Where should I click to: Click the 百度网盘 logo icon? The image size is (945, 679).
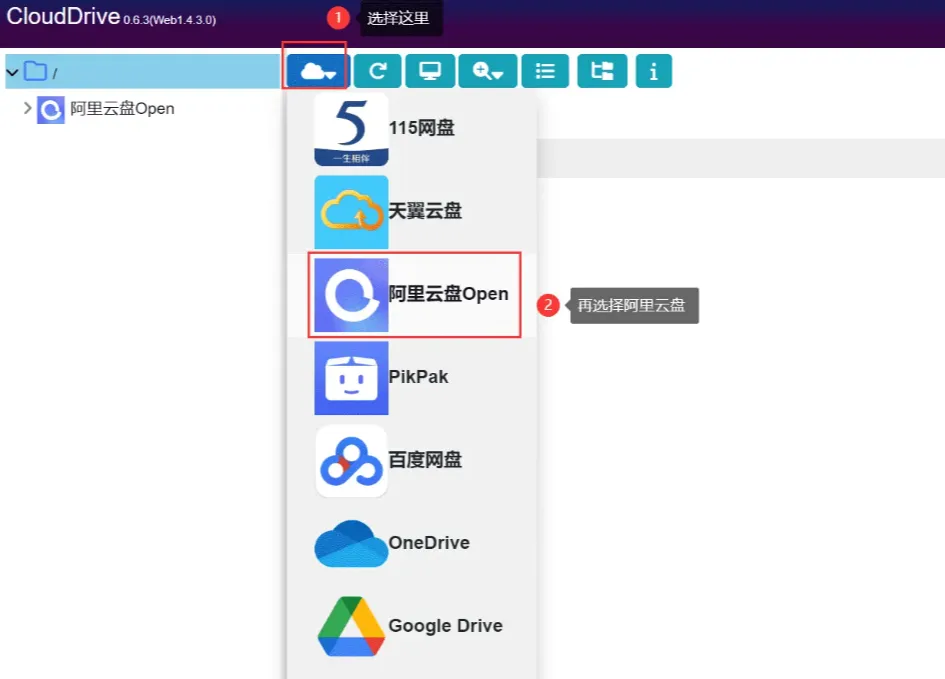351,461
